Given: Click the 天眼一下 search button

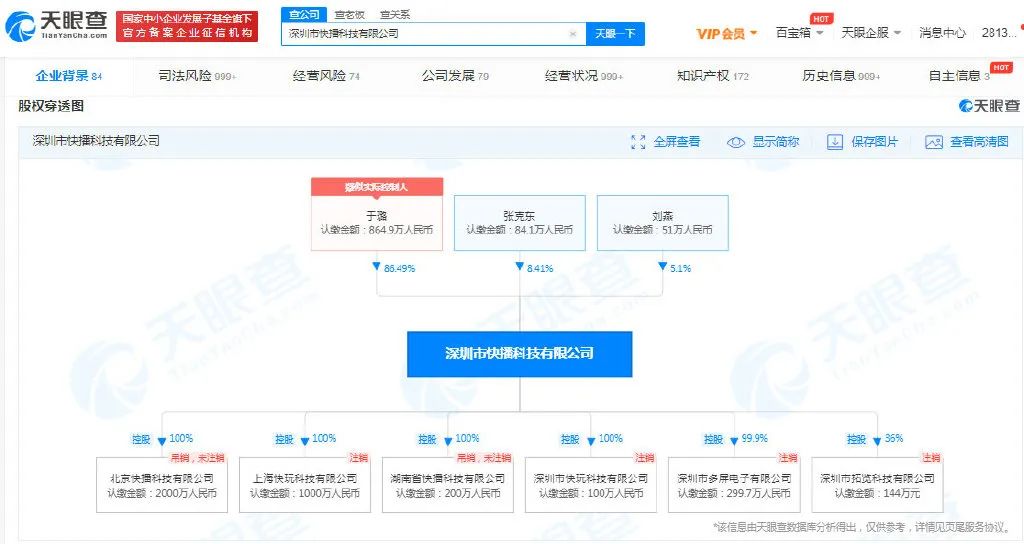Looking at the screenshot, I should [615, 33].
